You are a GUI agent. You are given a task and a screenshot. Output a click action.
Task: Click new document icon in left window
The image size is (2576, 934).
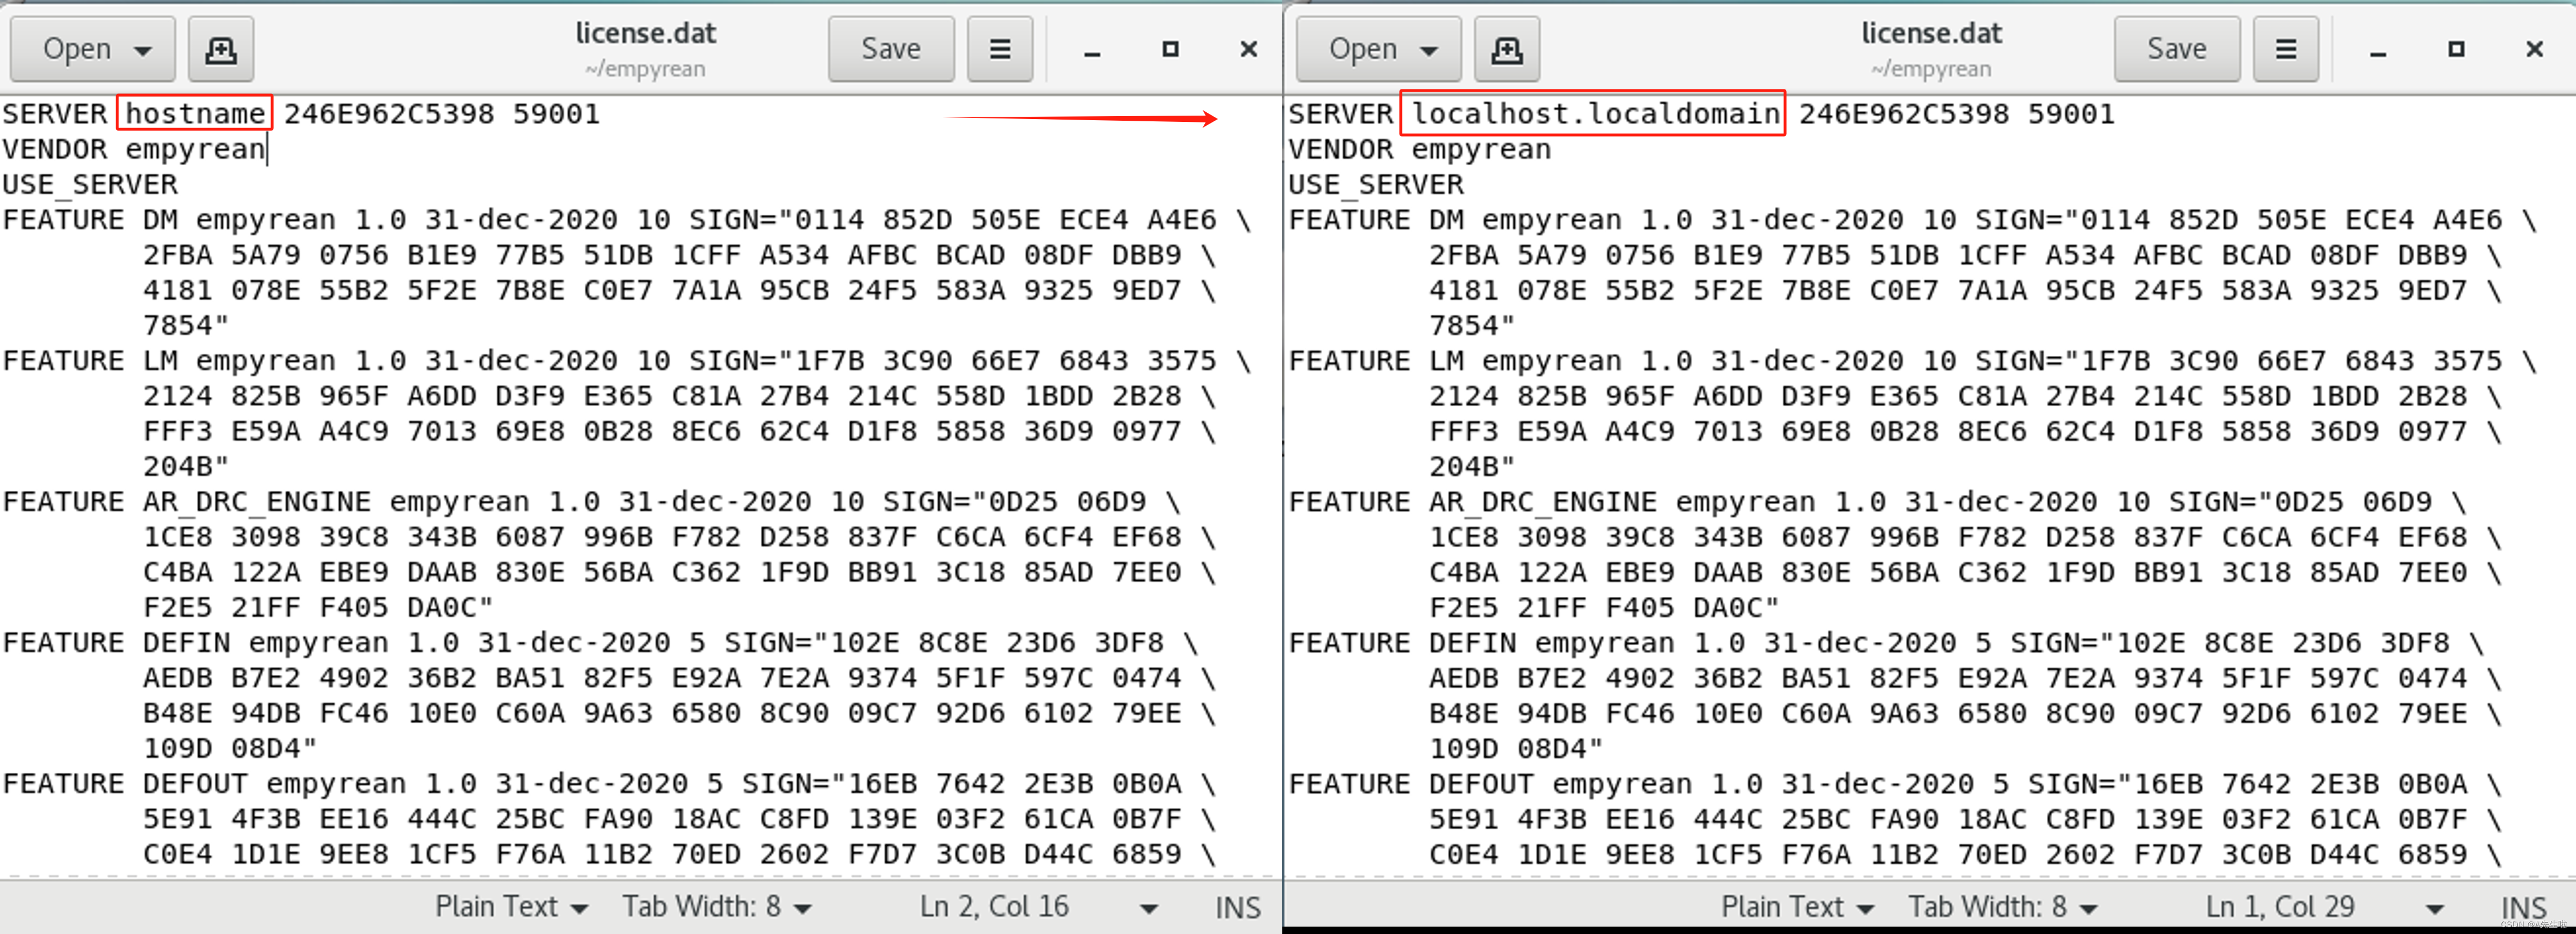tap(220, 49)
